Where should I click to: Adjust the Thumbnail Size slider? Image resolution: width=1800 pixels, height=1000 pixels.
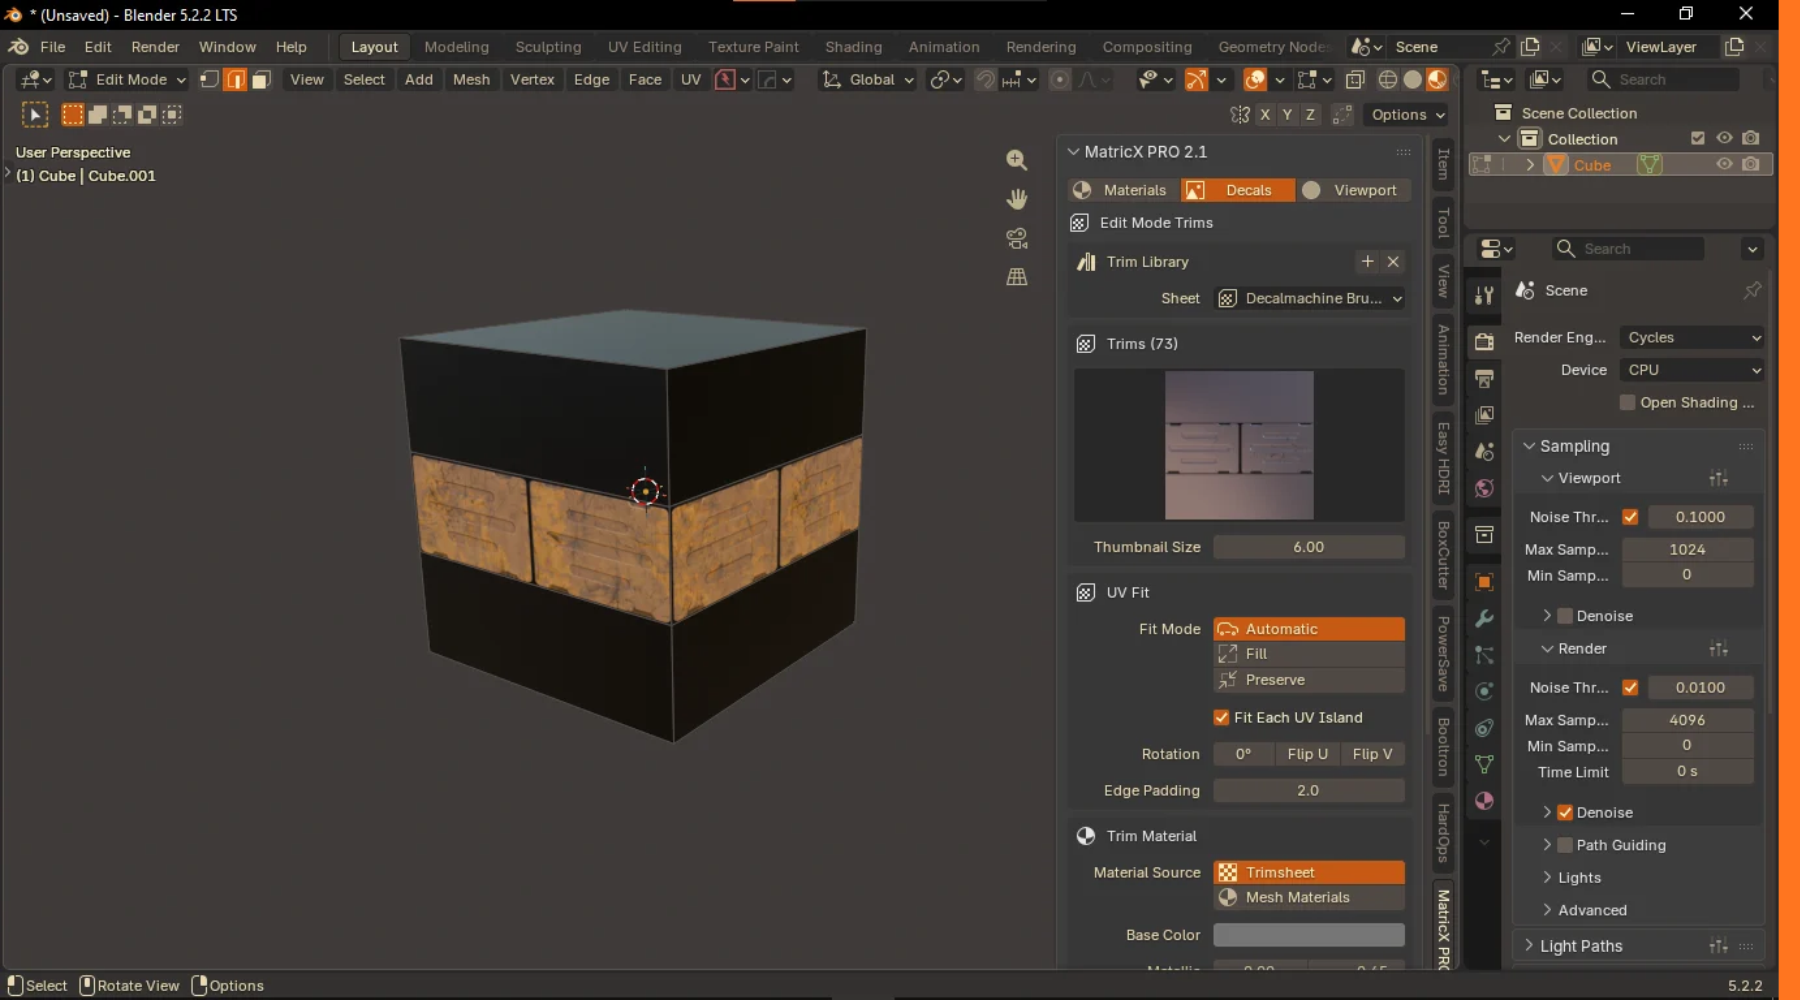(x=1309, y=547)
